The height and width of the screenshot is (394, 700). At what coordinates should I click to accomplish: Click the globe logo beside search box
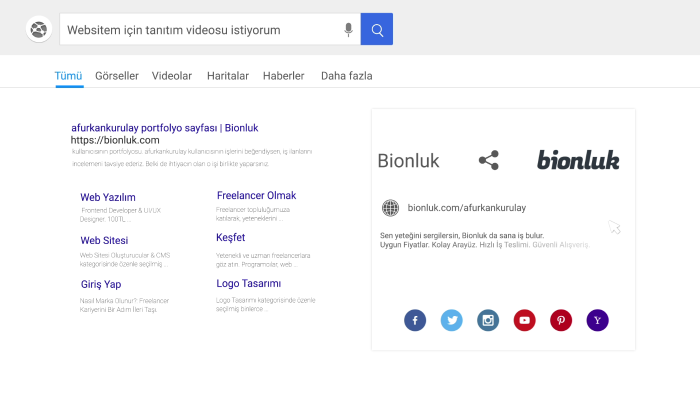pos(39,29)
